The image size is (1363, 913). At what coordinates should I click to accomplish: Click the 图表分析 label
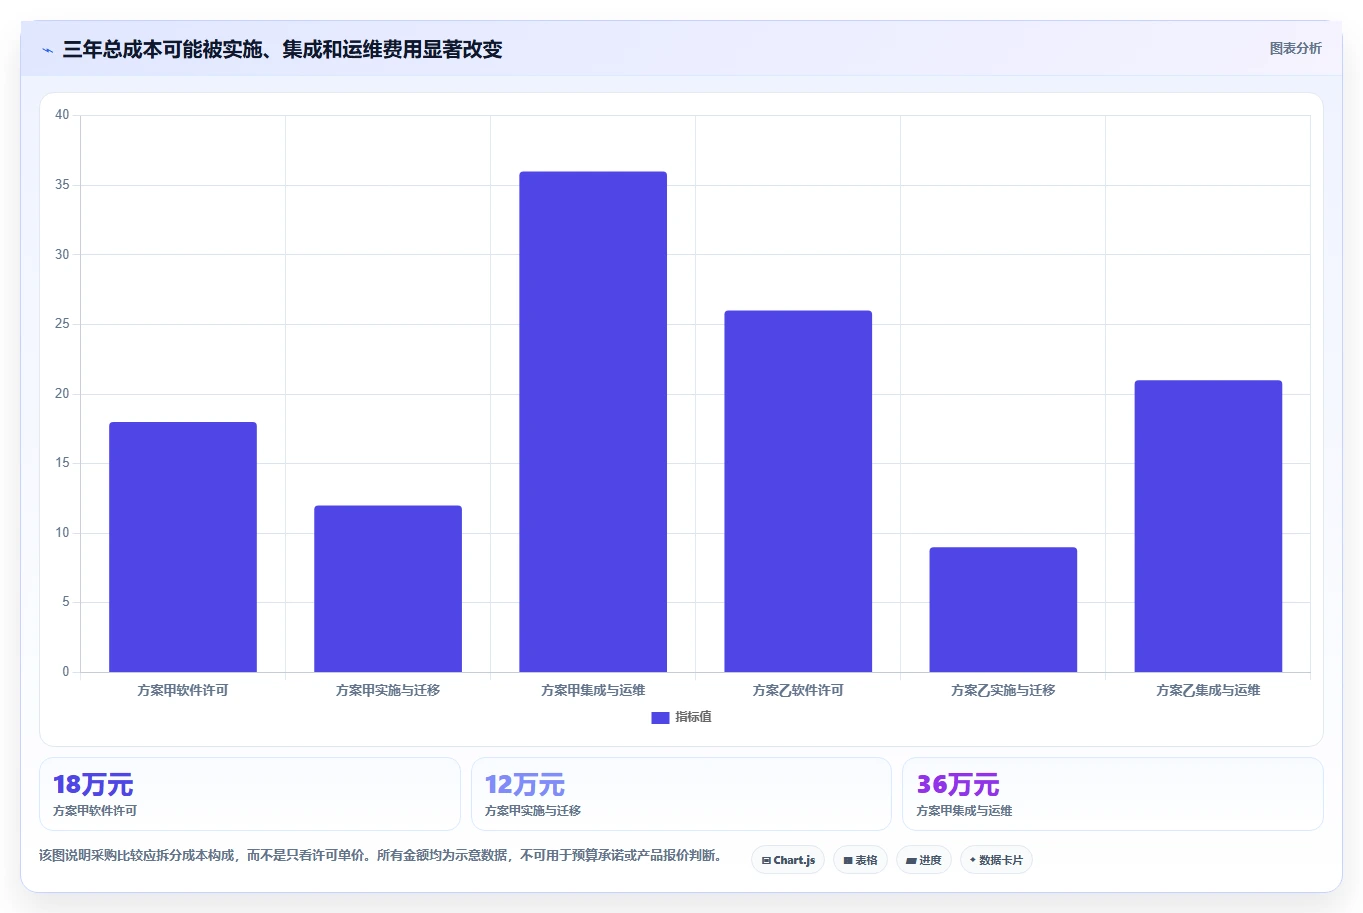point(1295,48)
